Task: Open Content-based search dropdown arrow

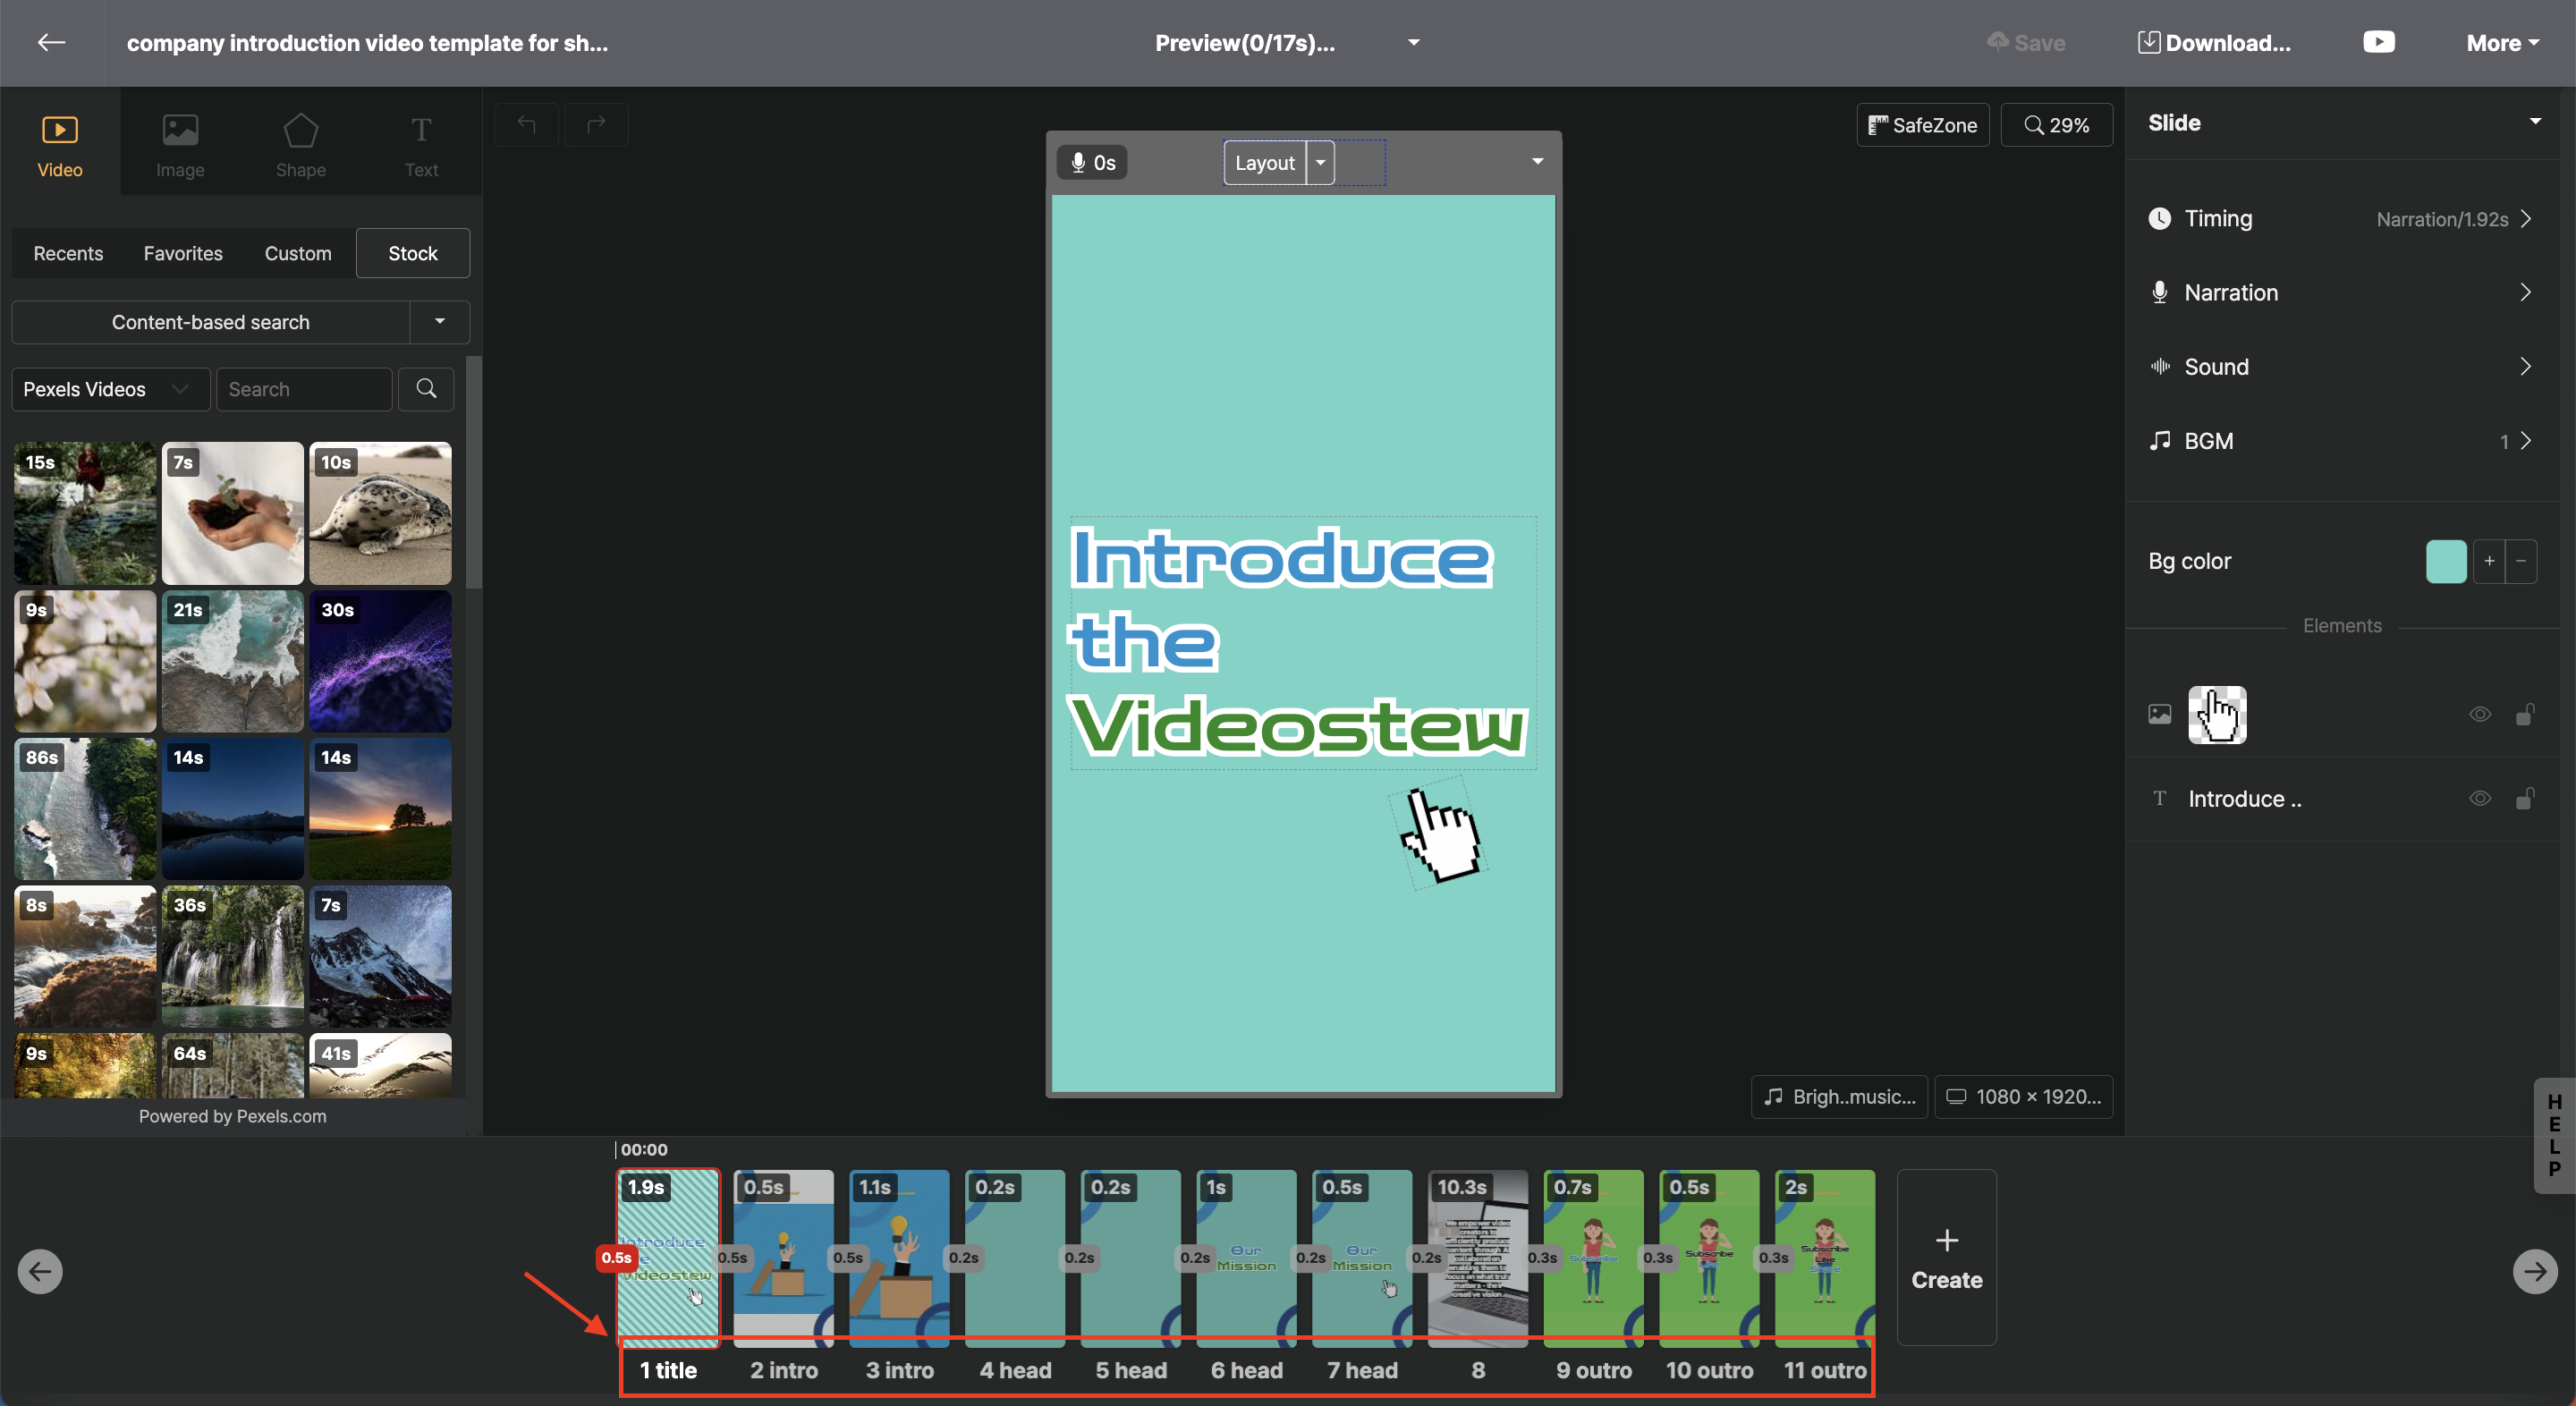Action: pos(440,322)
